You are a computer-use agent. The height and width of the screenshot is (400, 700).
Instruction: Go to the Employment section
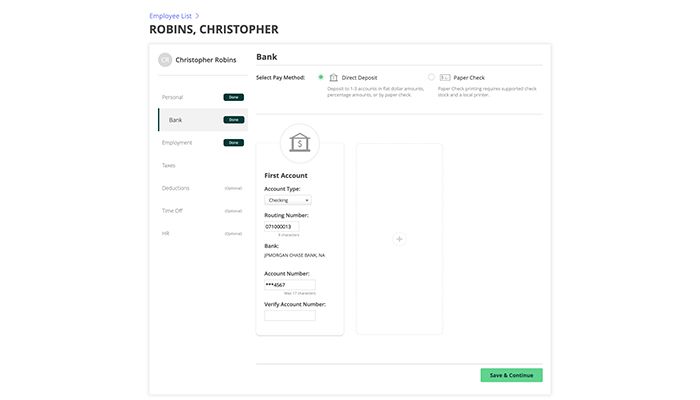177,142
